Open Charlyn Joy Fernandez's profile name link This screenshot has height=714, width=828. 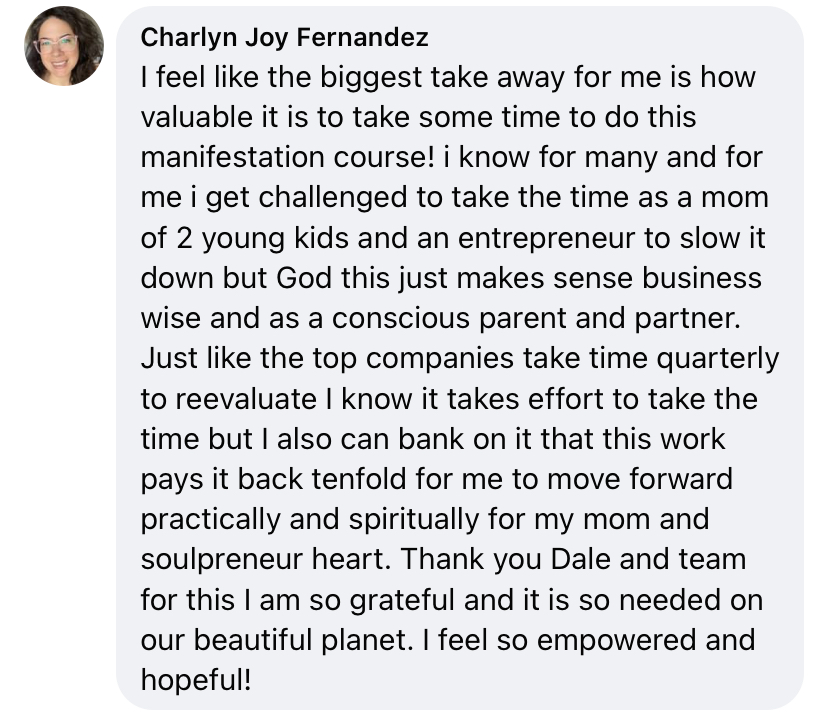tap(285, 38)
